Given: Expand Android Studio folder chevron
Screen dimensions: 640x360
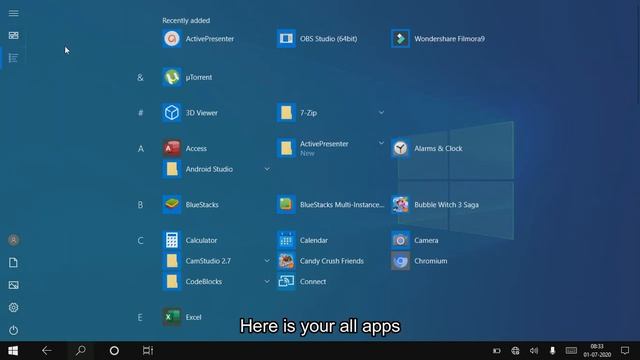Looking at the screenshot, I should pos(267,169).
